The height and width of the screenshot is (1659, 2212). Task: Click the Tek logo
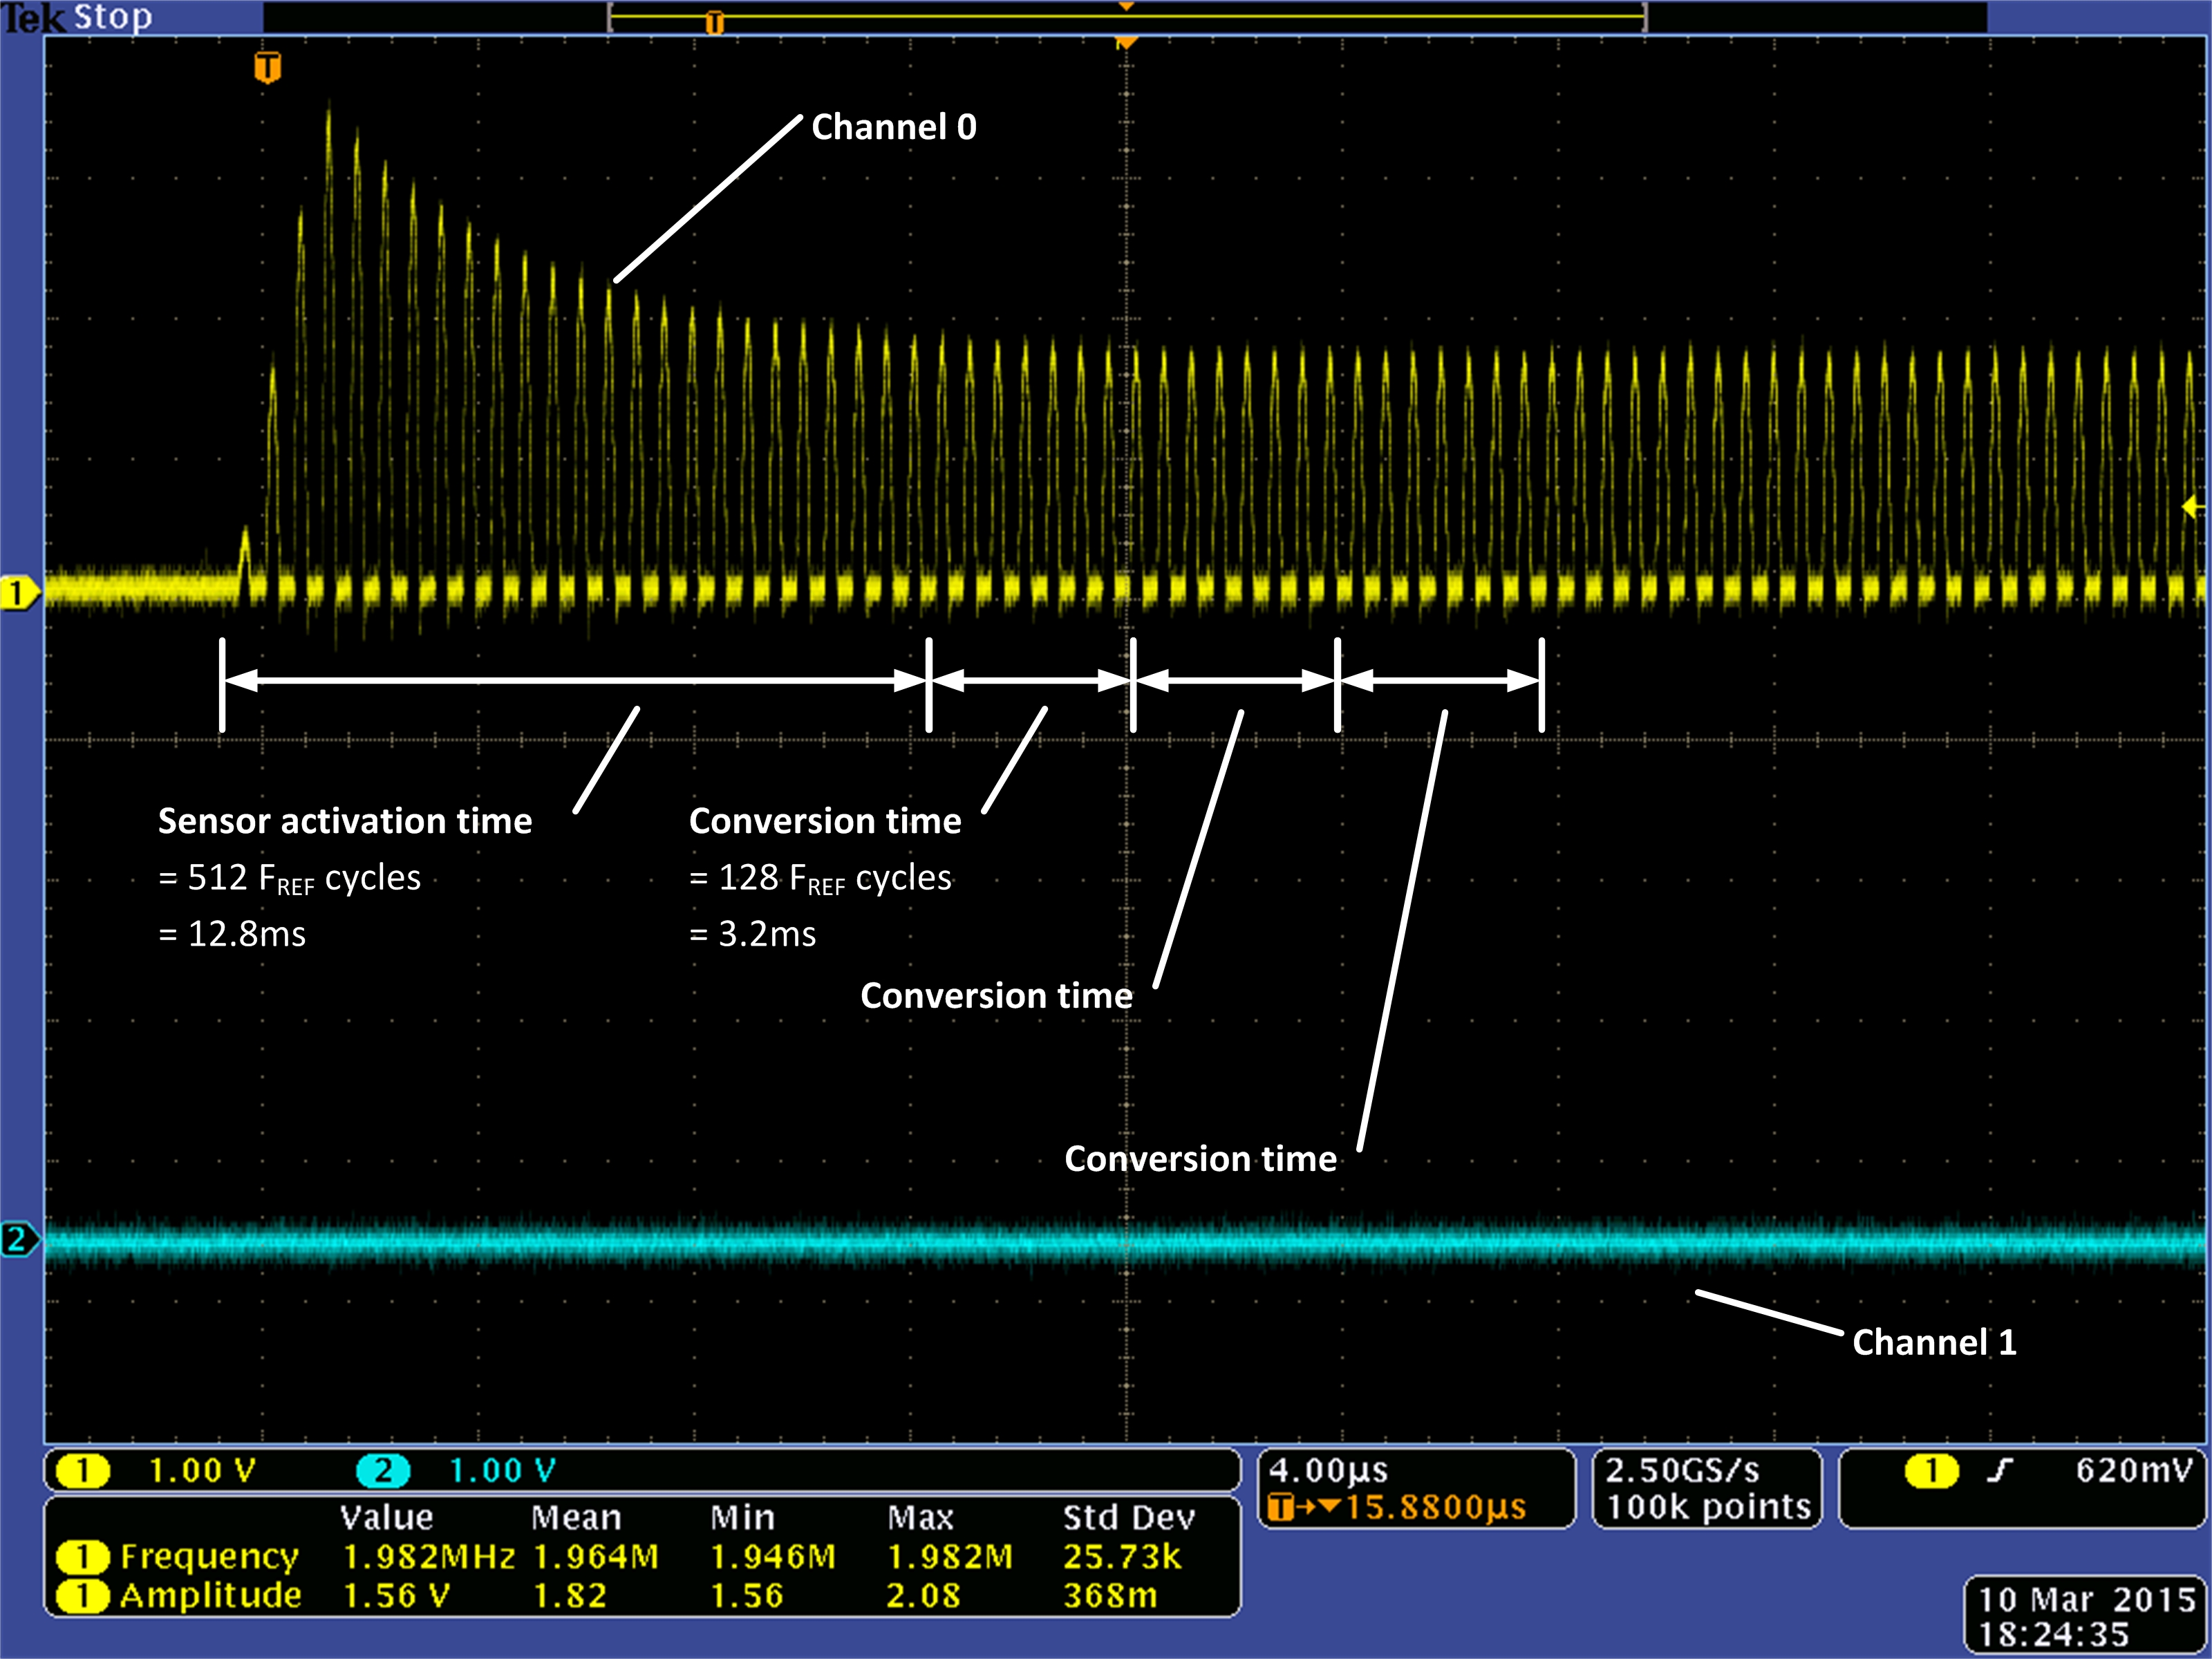click(x=32, y=17)
